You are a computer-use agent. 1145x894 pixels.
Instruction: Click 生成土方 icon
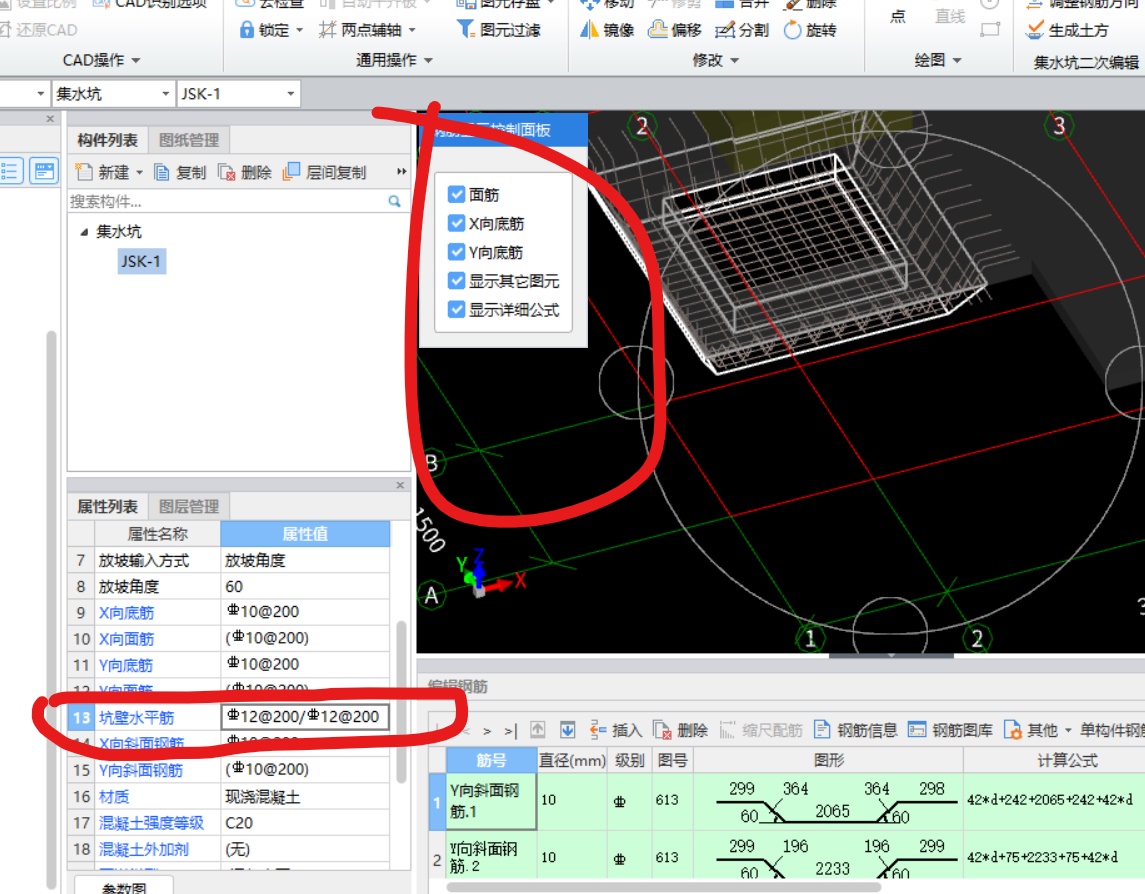click(x=1035, y=30)
